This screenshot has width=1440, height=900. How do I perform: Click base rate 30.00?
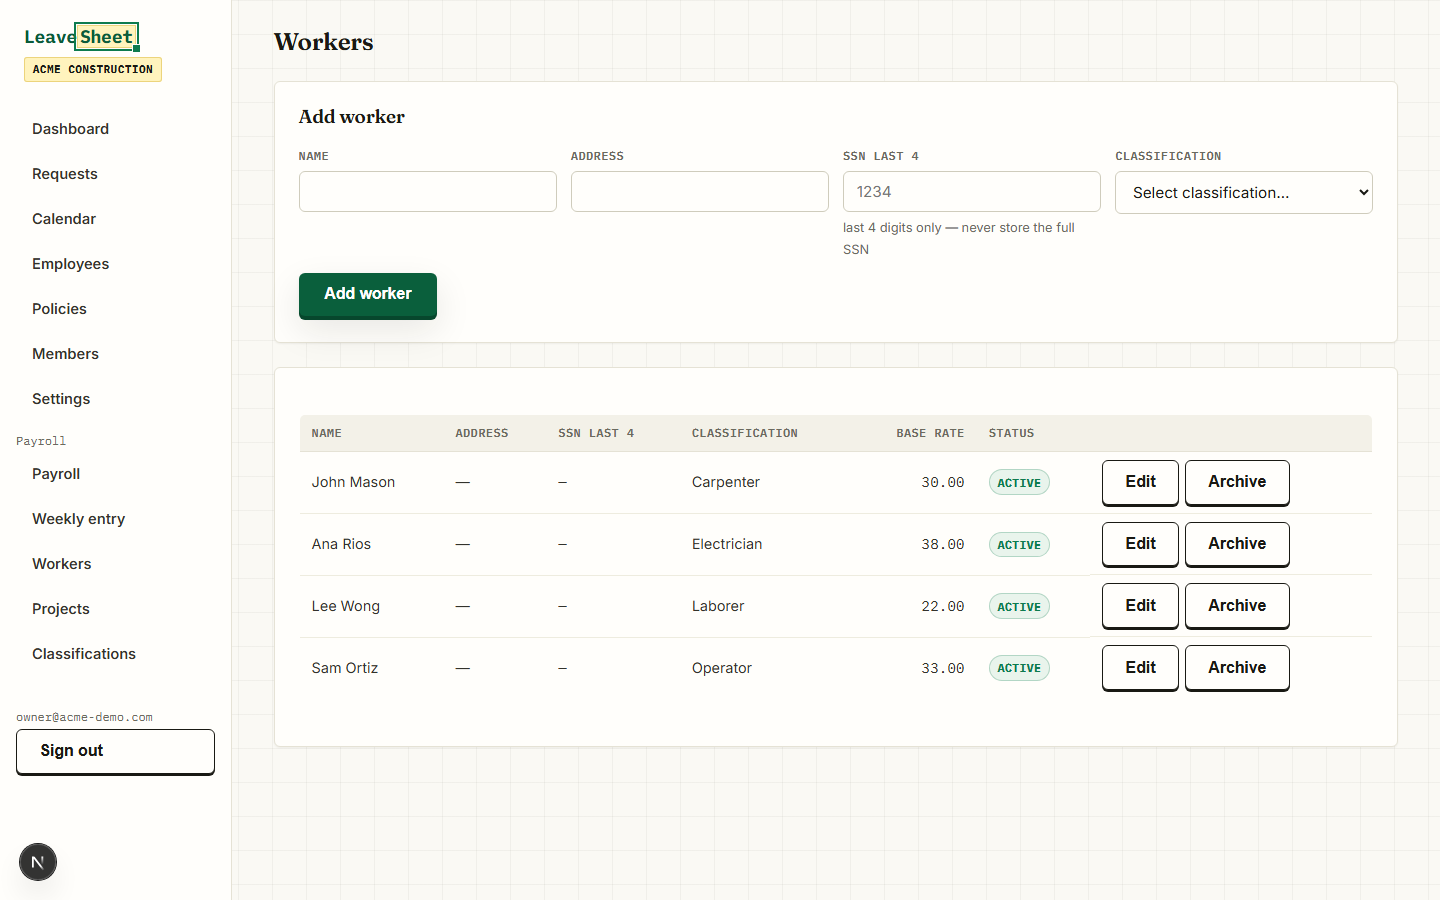(943, 482)
